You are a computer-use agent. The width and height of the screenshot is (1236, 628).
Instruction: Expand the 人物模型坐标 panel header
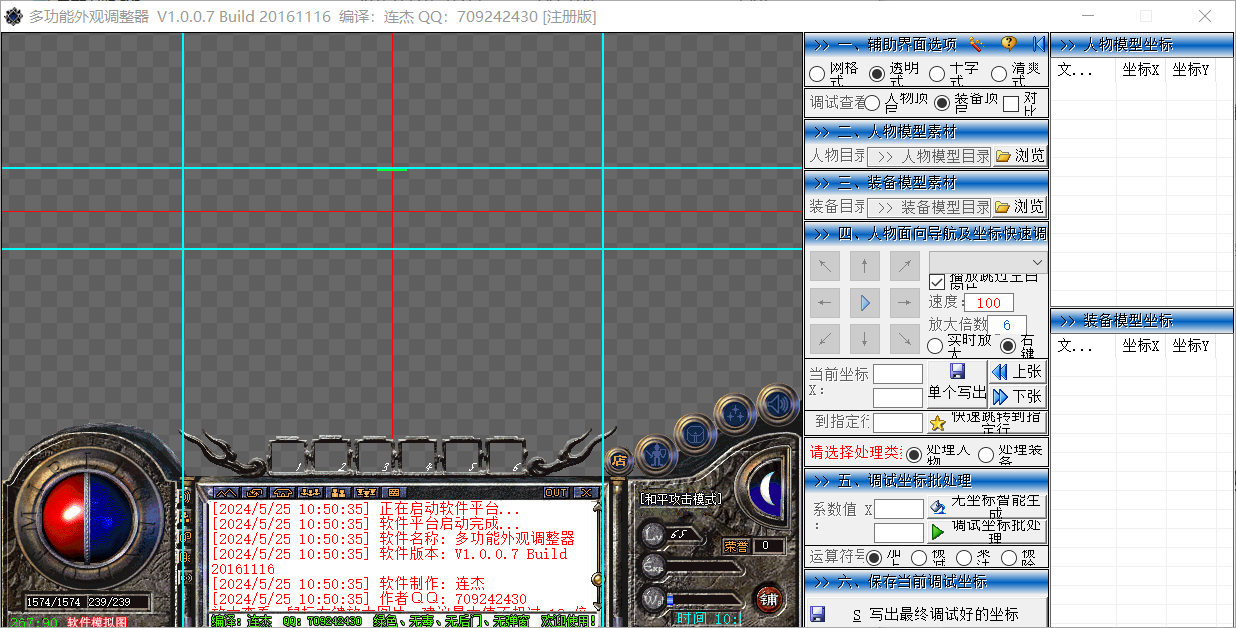tap(1142, 45)
